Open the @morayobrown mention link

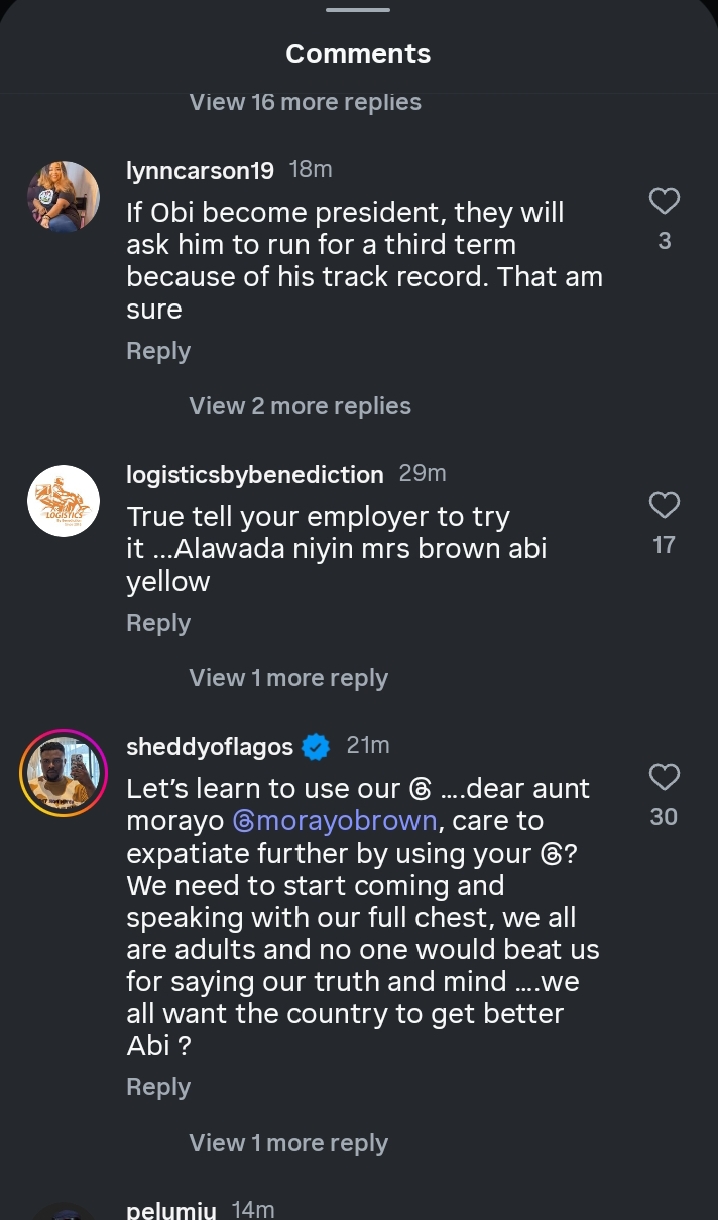coord(335,821)
